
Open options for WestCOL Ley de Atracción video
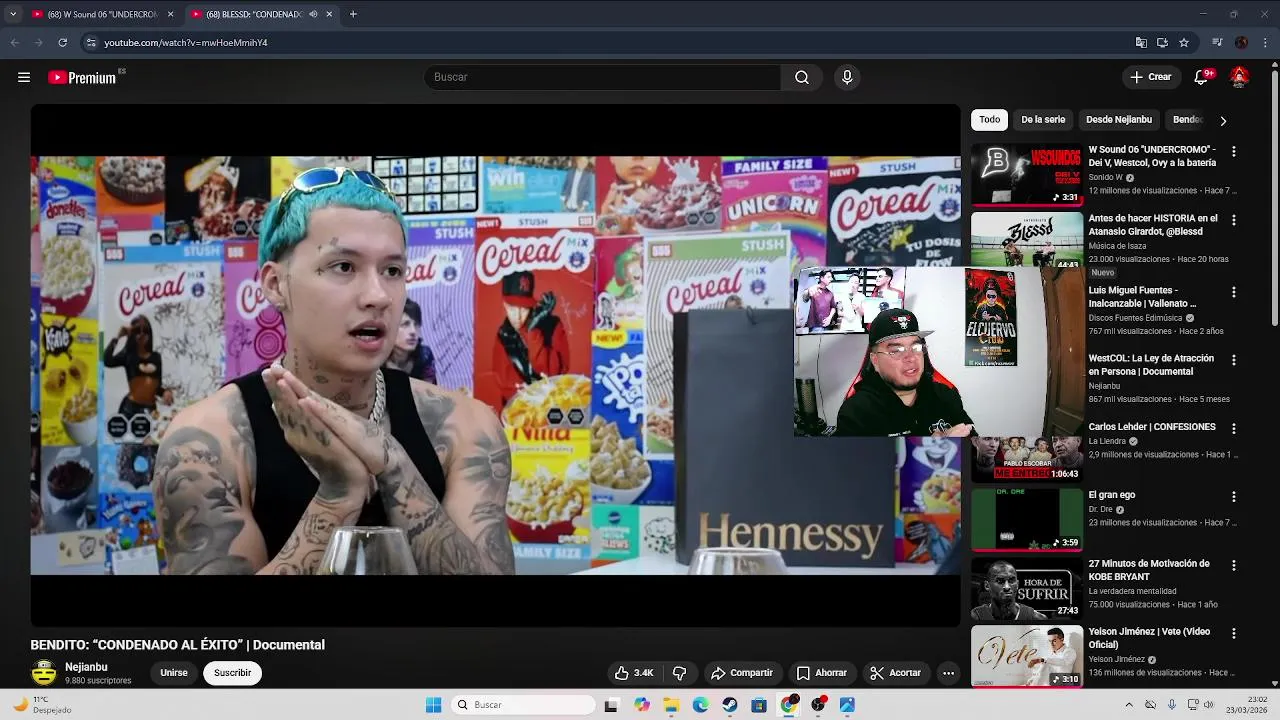(x=1234, y=360)
